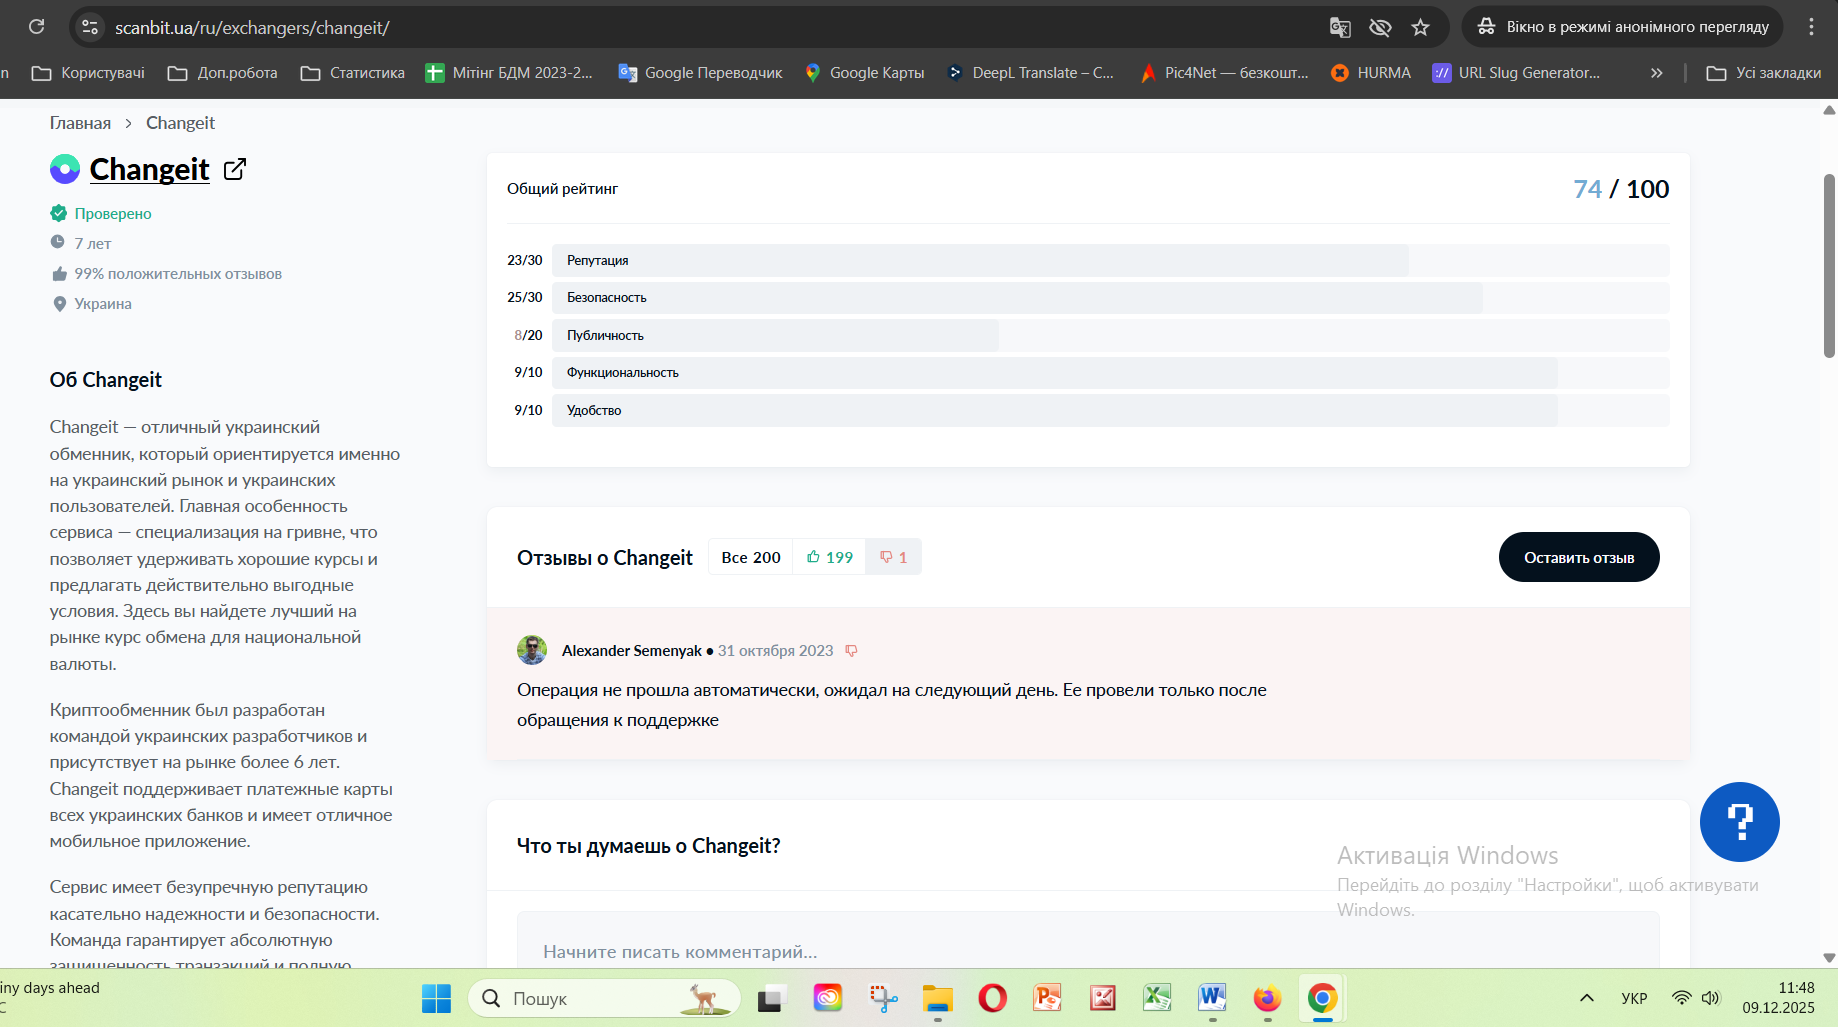Screen dimensions: 1838x1027
Task: Open URL Slug Generator bookmark
Action: 1516,73
